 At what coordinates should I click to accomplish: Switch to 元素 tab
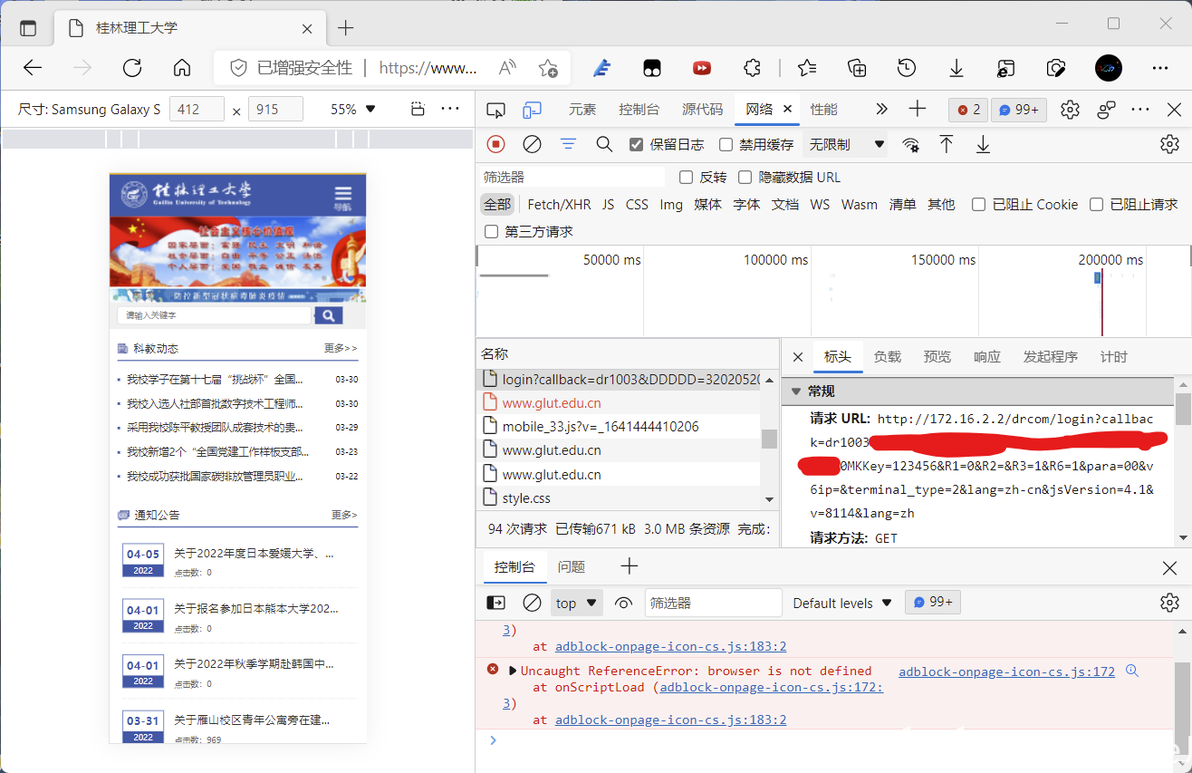[x=582, y=109]
